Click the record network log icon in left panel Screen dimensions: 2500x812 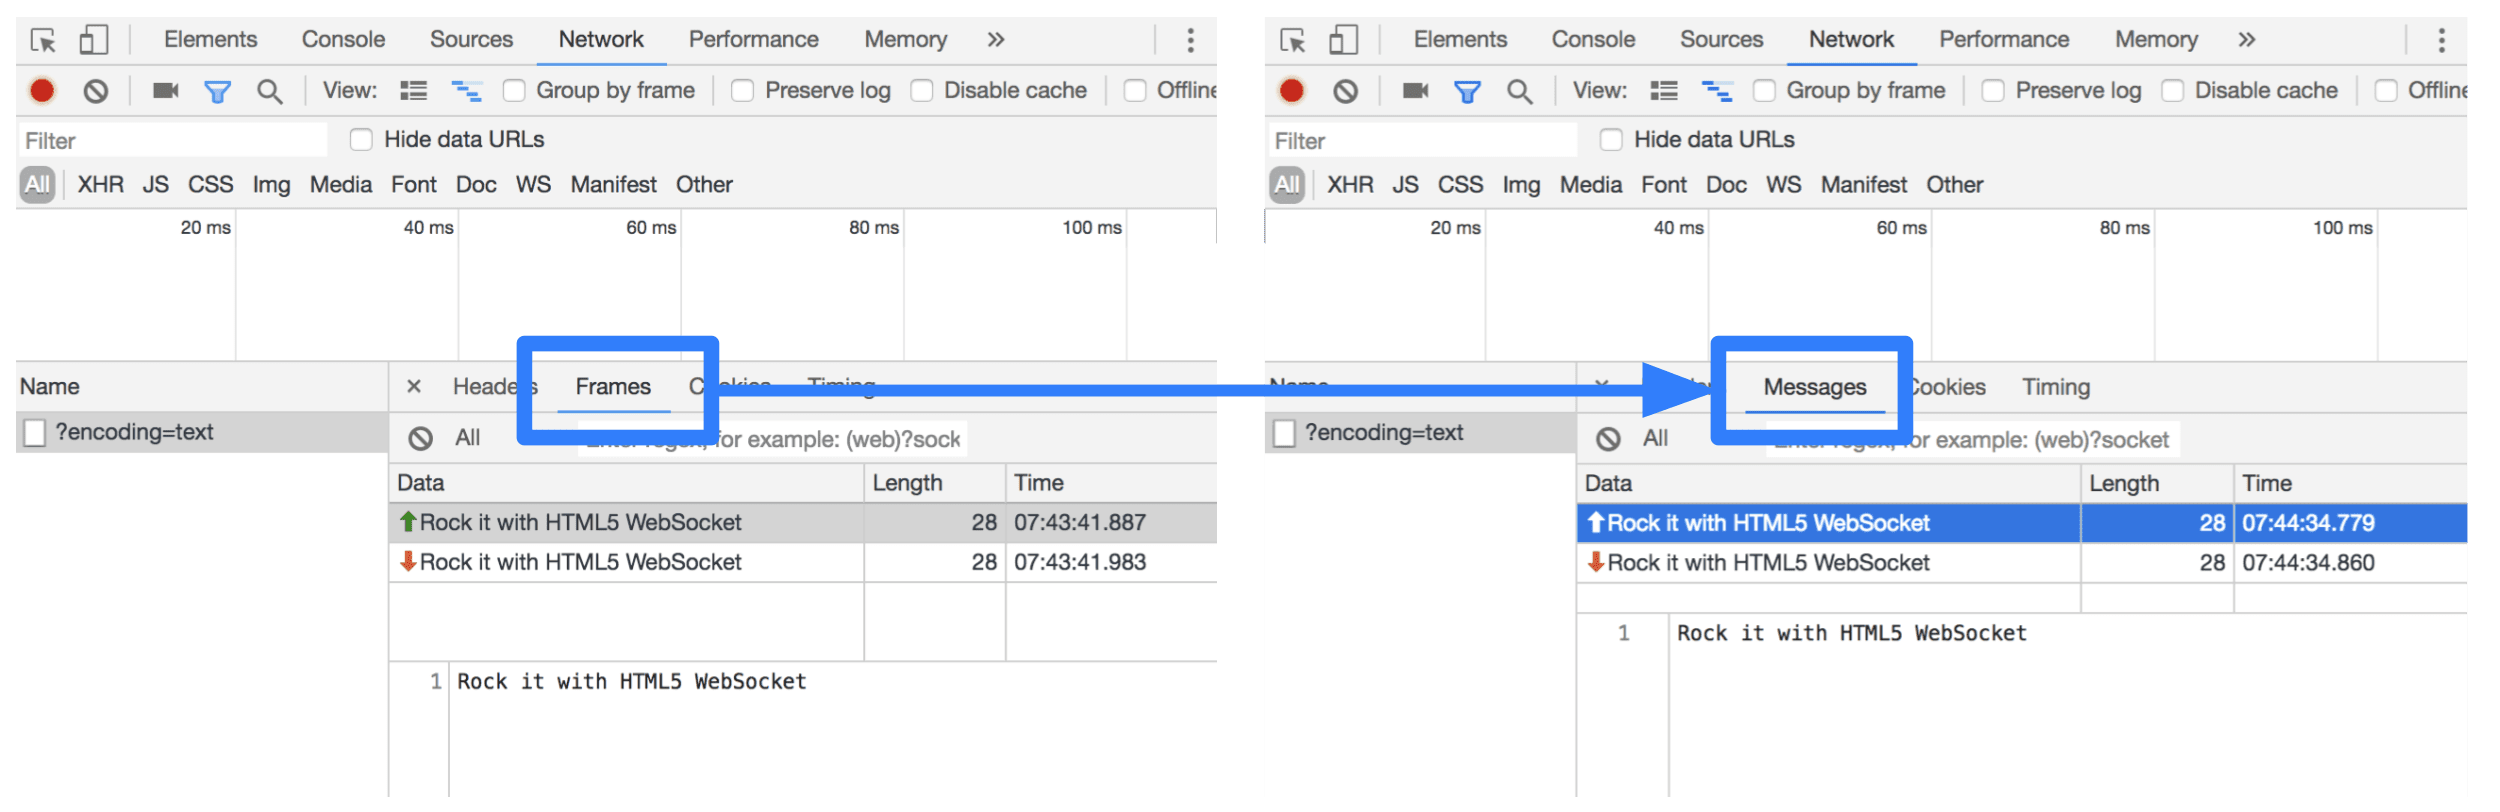pyautogui.click(x=42, y=91)
